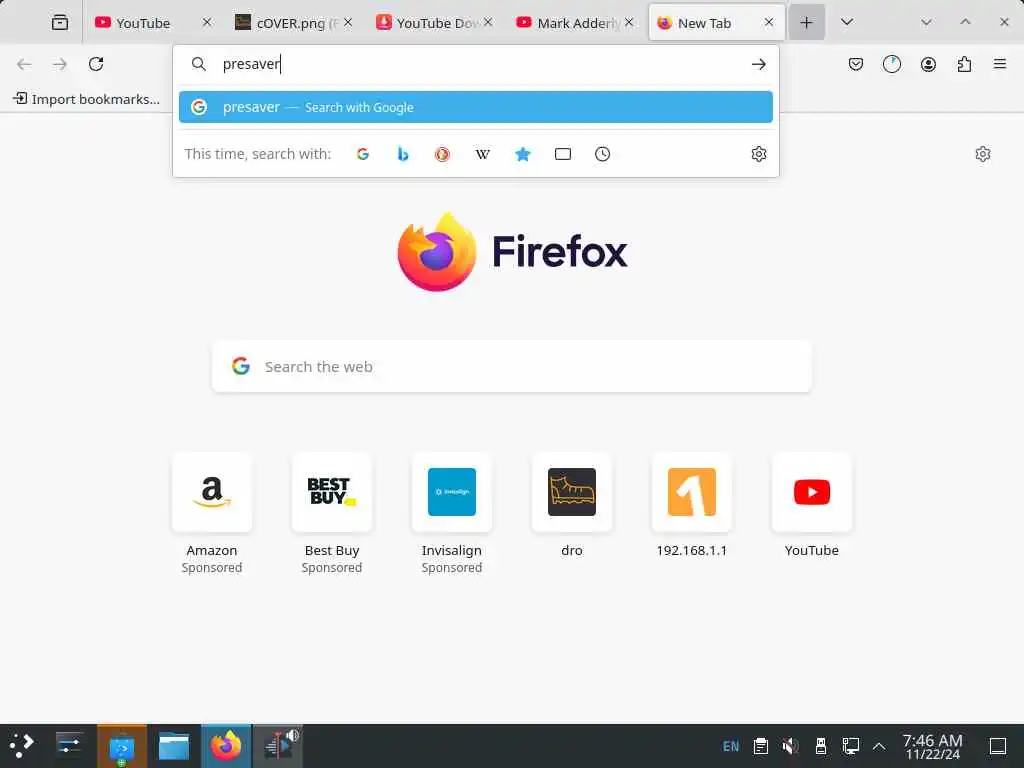Click the show desktop button
Viewport: 1024px width, 768px height.
pos(998,746)
